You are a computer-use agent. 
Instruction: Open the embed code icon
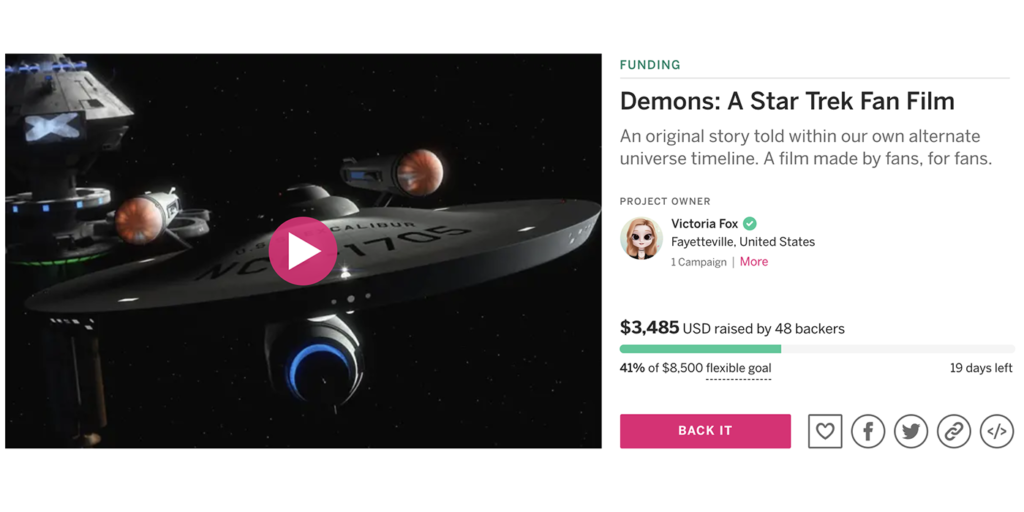coord(997,431)
